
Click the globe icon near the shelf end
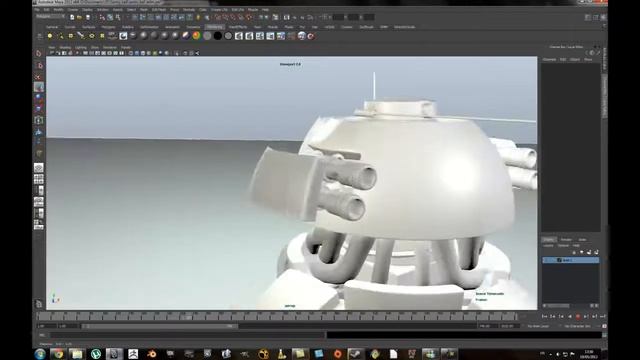pyautogui.click(x=301, y=36)
